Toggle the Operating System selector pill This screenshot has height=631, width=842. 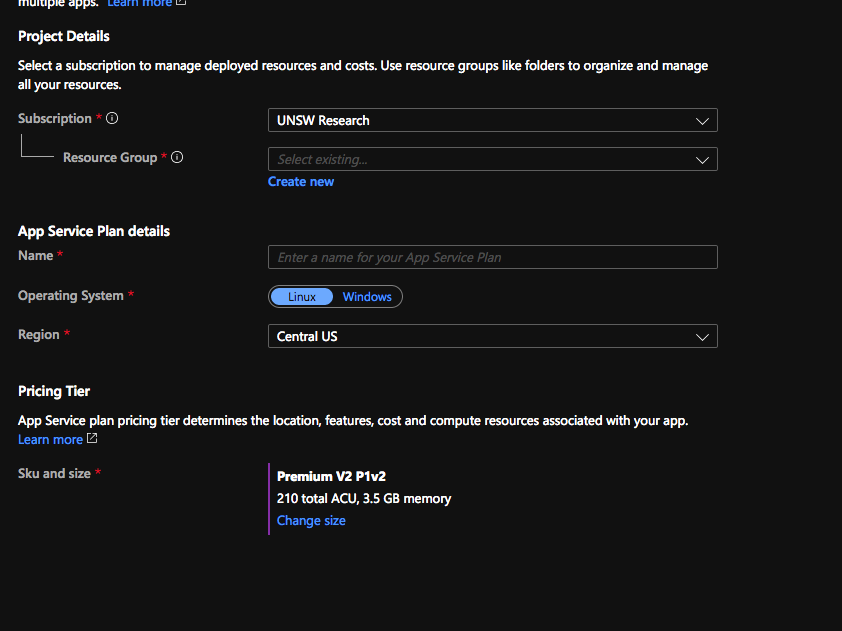[x=335, y=296]
